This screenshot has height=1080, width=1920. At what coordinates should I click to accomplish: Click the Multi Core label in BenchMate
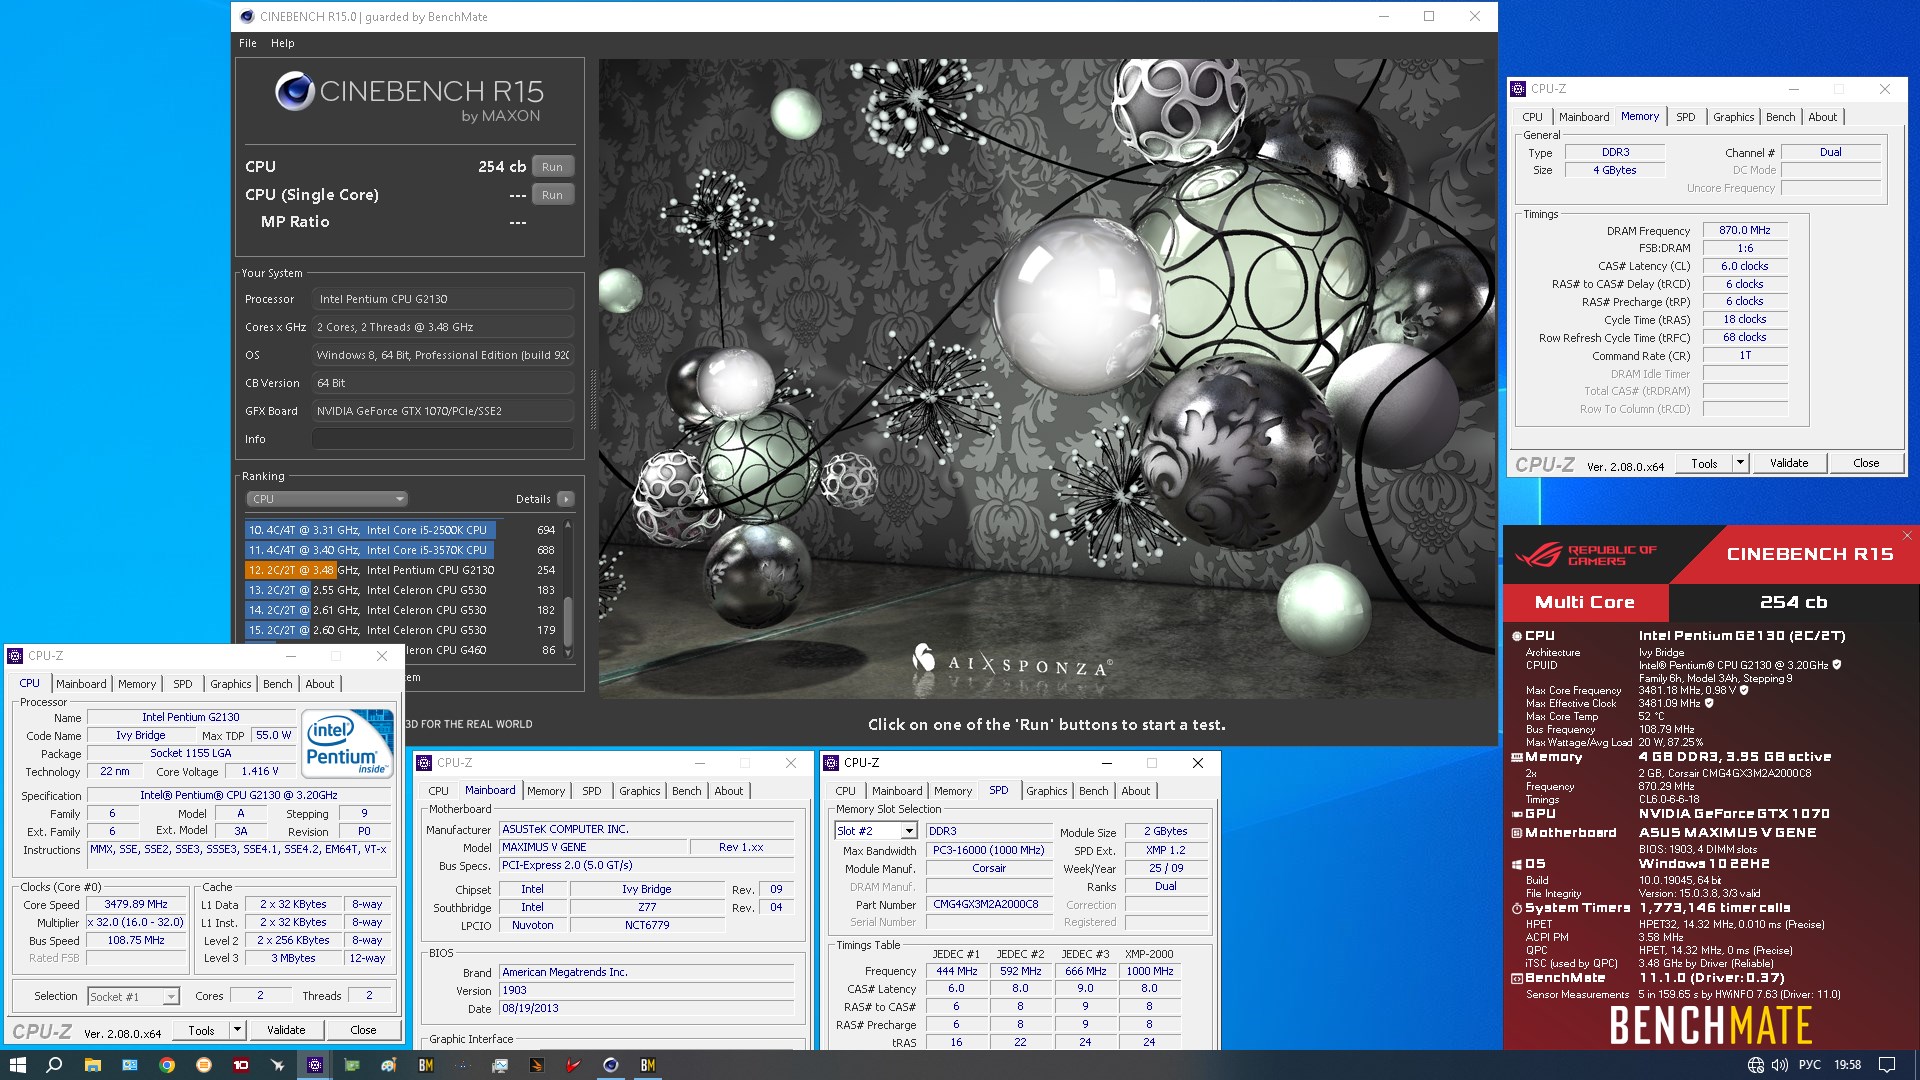(1585, 602)
